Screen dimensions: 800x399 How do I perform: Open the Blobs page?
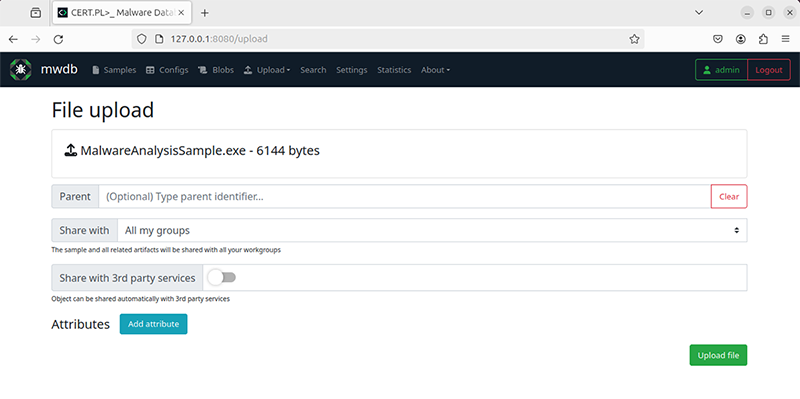(x=216, y=70)
